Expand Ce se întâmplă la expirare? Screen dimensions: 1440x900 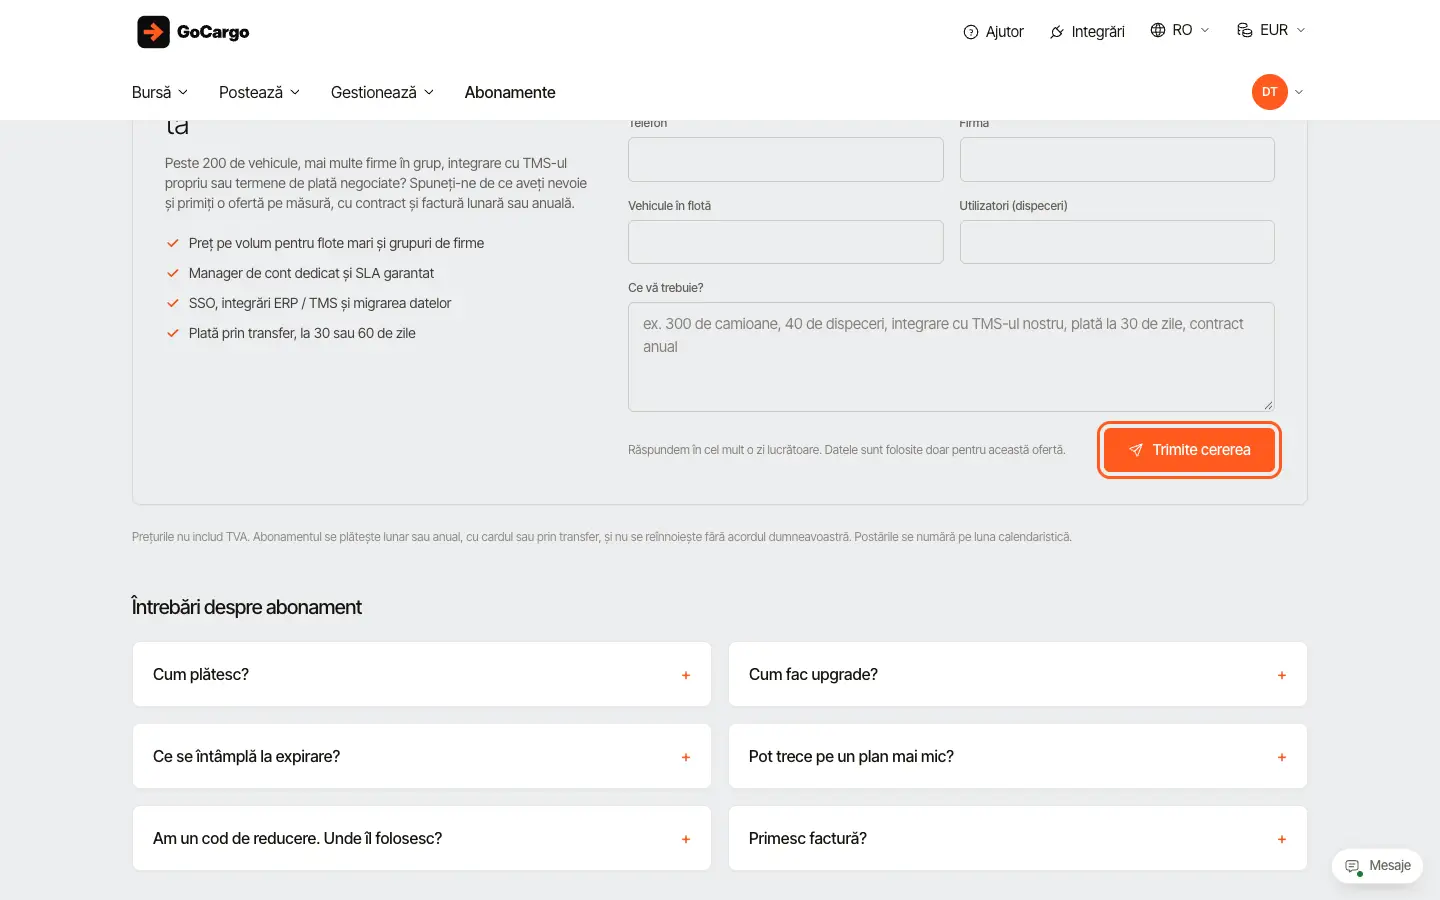coord(422,756)
